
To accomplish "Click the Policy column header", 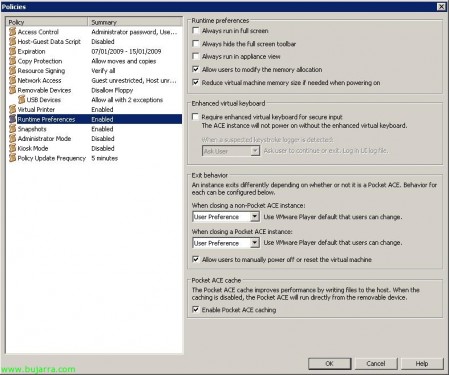I will point(47,22).
